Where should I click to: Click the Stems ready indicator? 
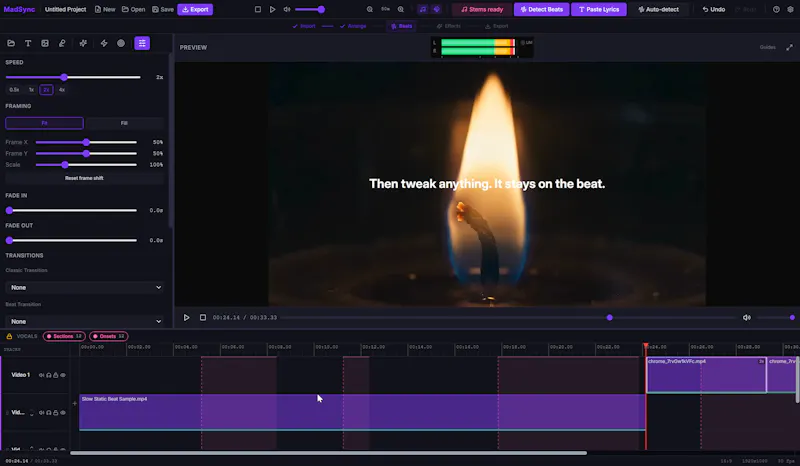482,9
